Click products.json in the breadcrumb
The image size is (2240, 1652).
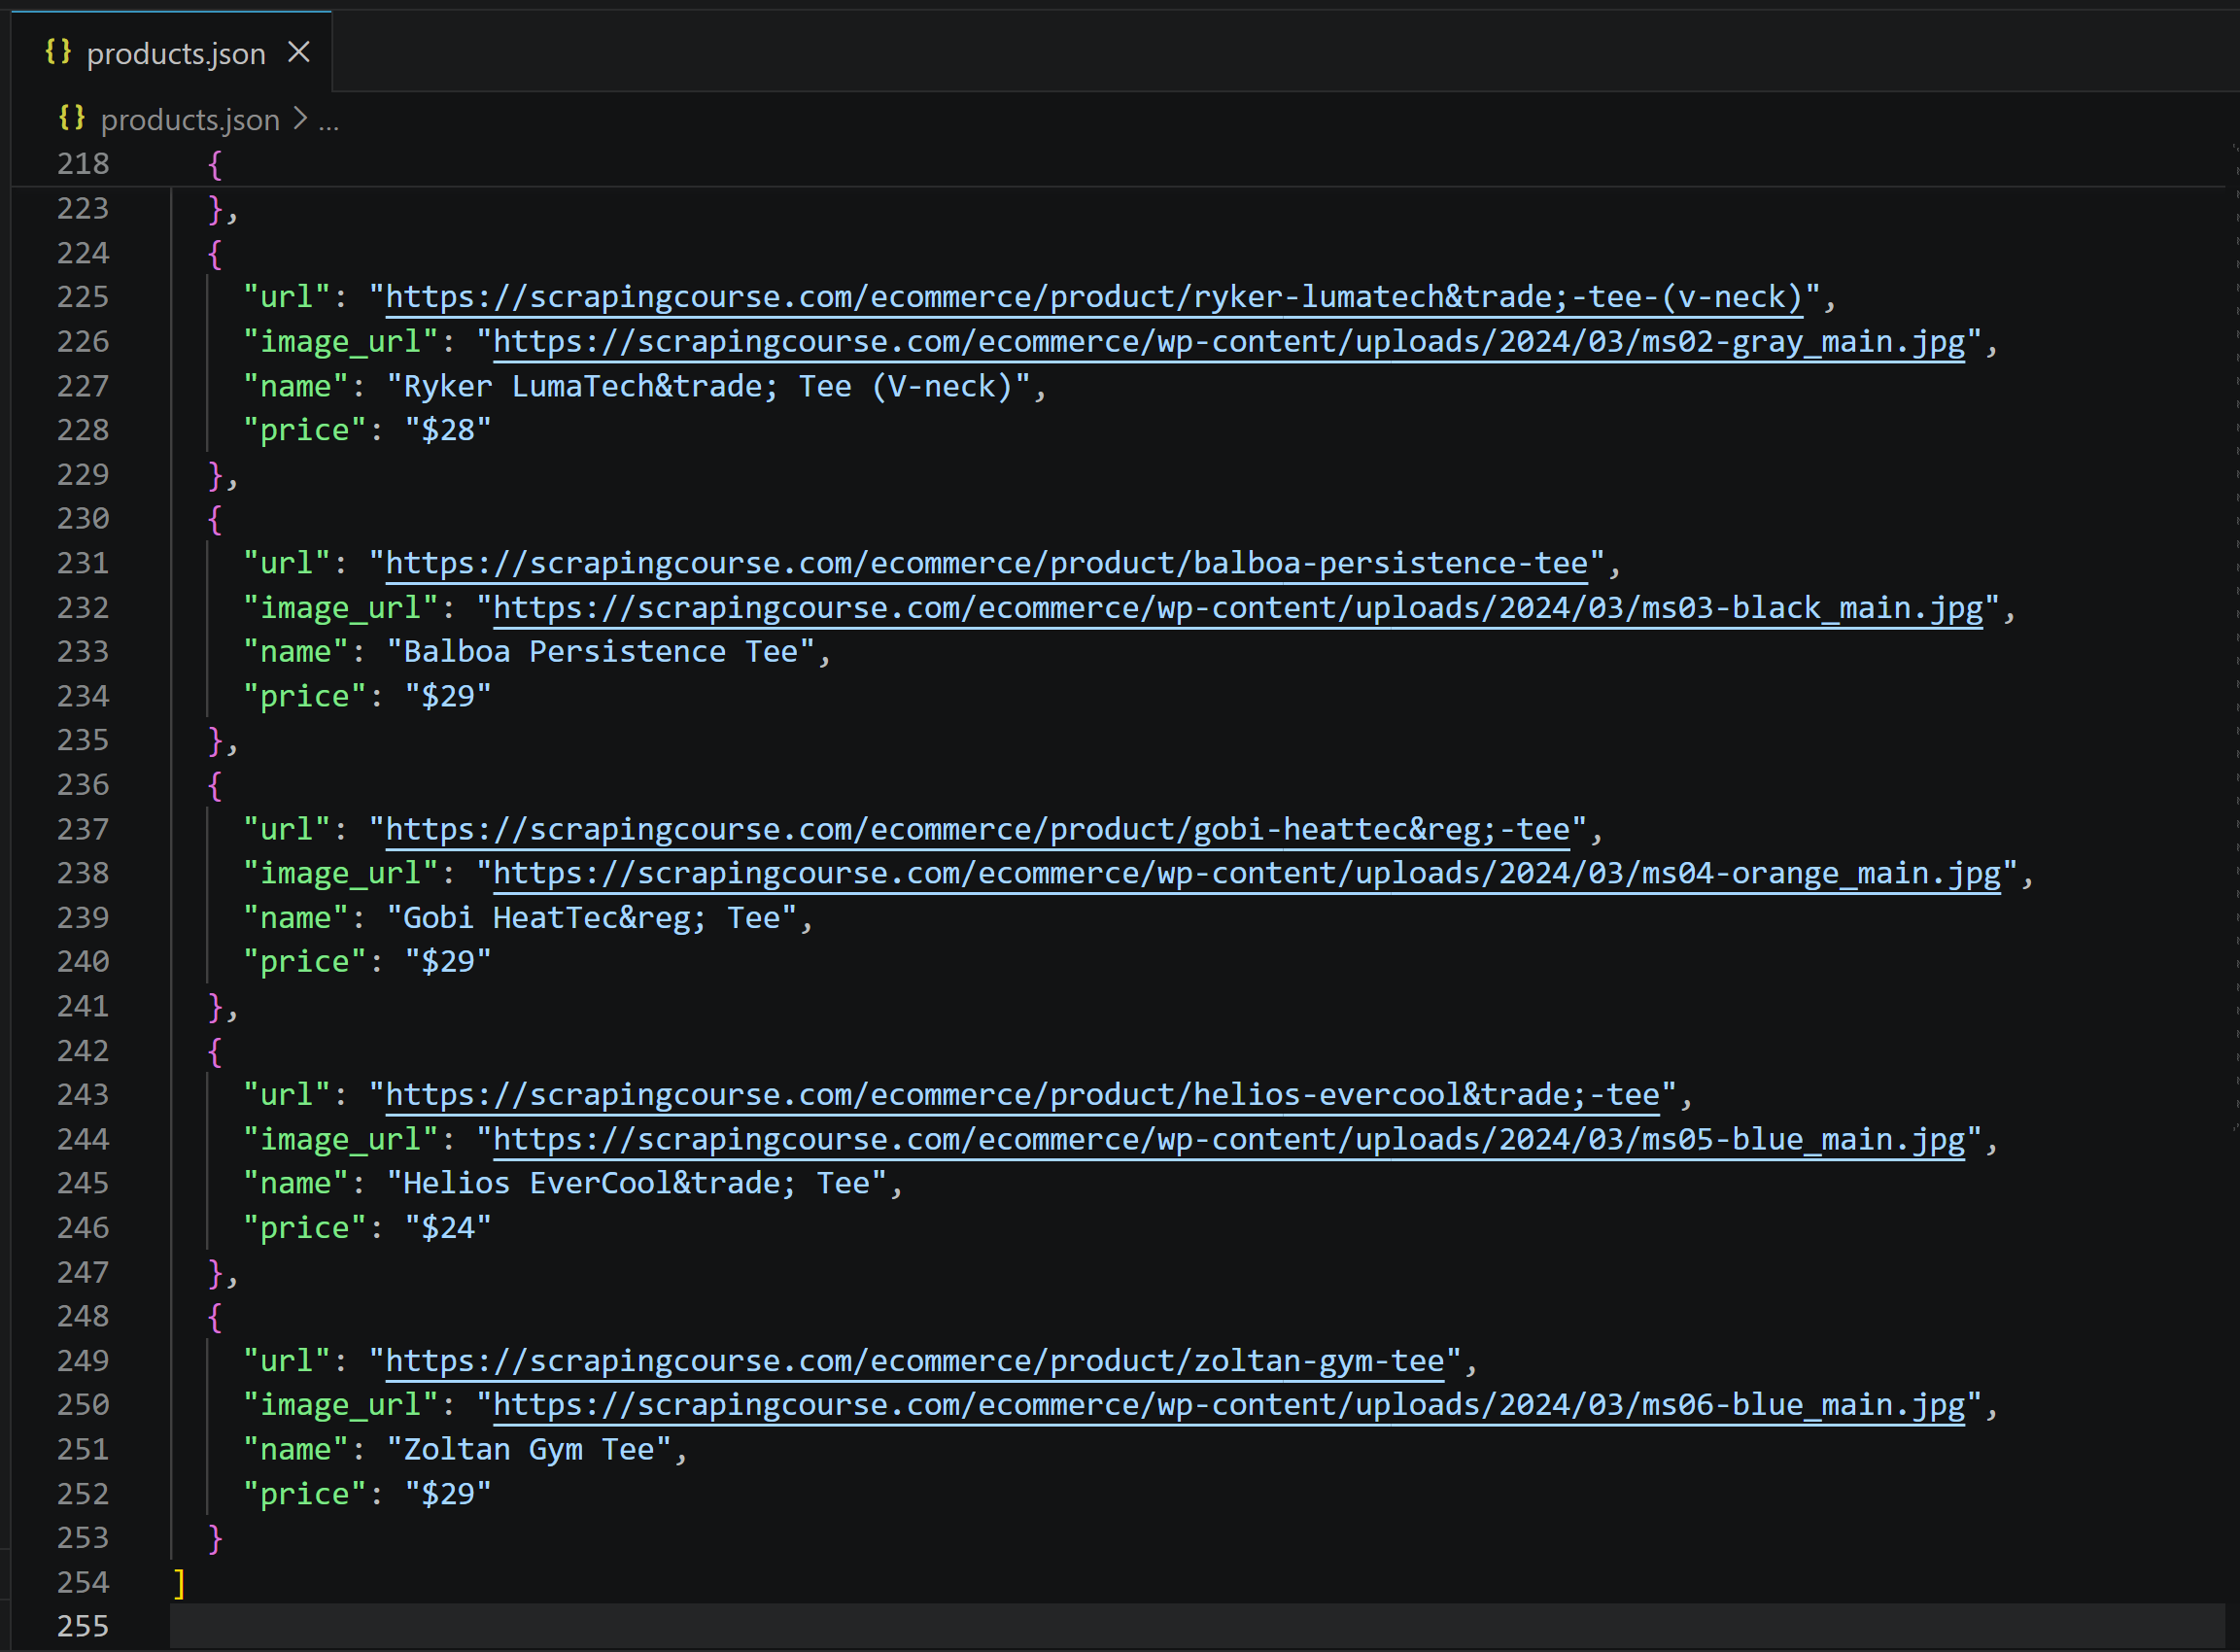[190, 120]
